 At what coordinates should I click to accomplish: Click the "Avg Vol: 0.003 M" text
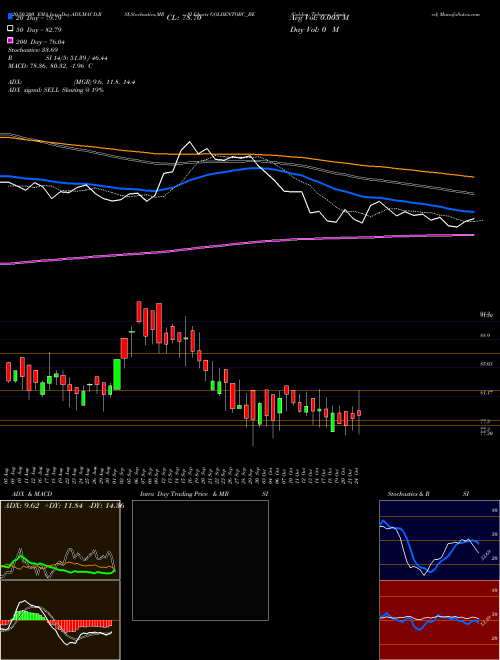click(319, 18)
